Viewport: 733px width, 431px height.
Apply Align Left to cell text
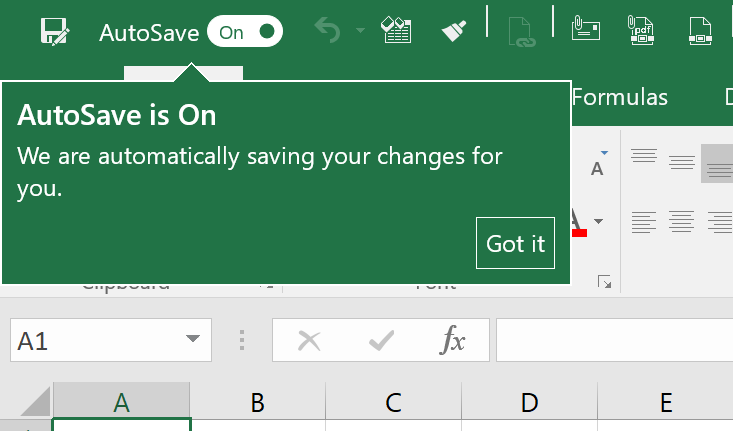pyautogui.click(x=644, y=220)
